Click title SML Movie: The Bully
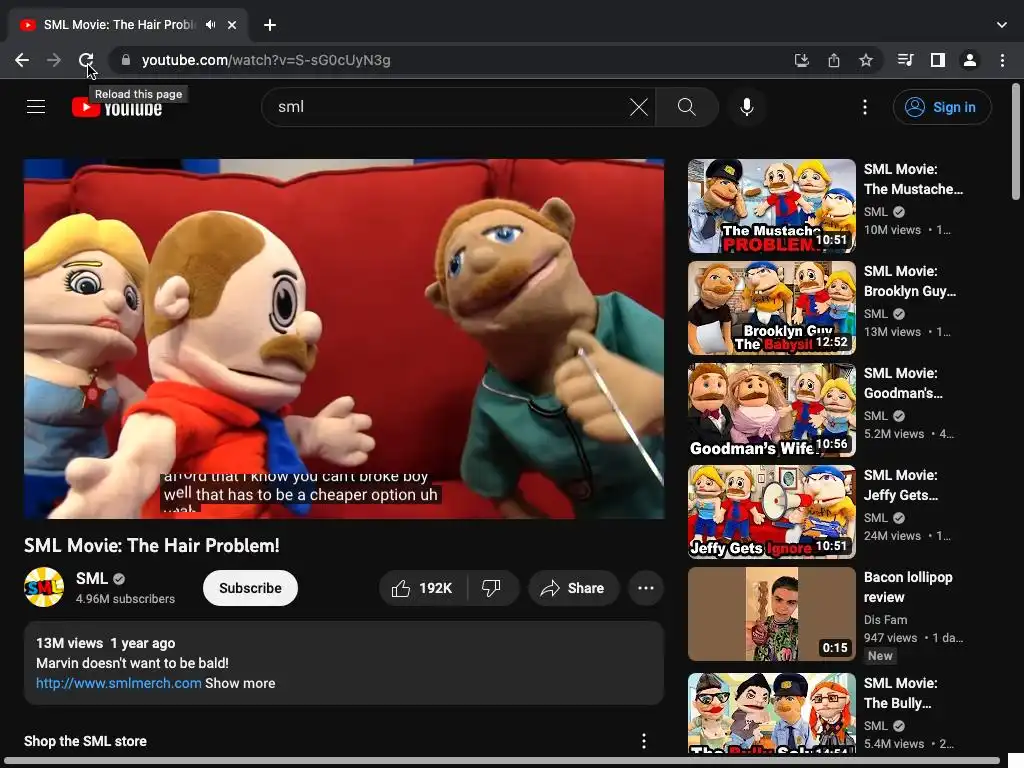Screen dimensions: 1024x768 tap(900, 693)
